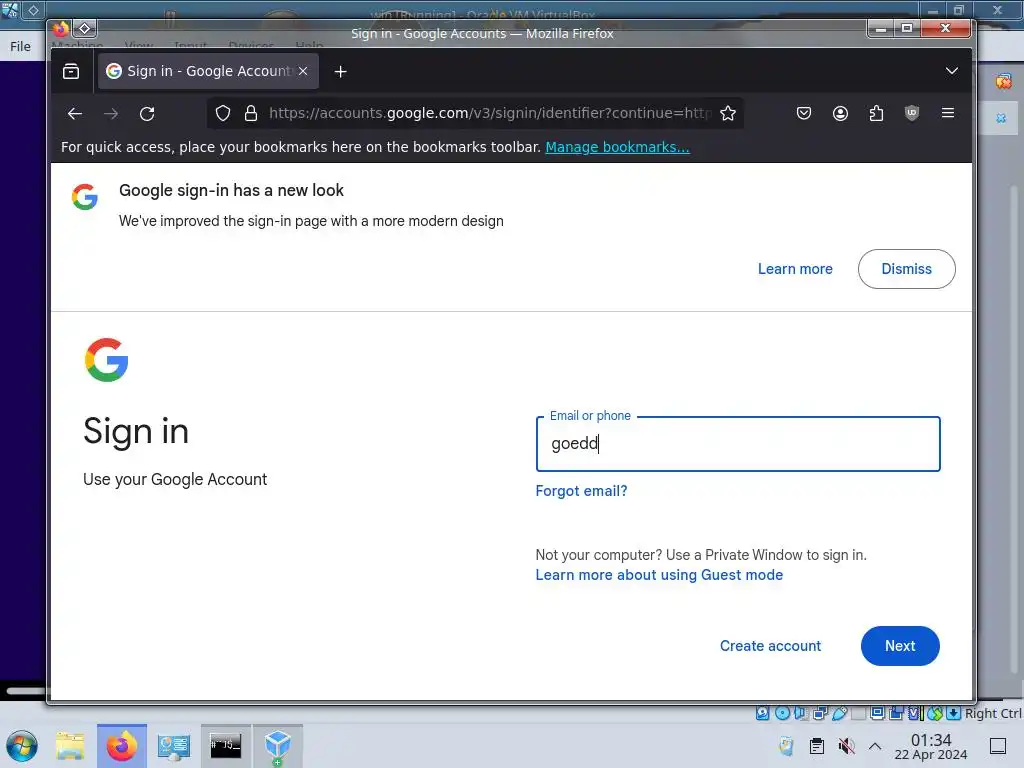Open the tracking protection shield in address bar

click(x=223, y=114)
